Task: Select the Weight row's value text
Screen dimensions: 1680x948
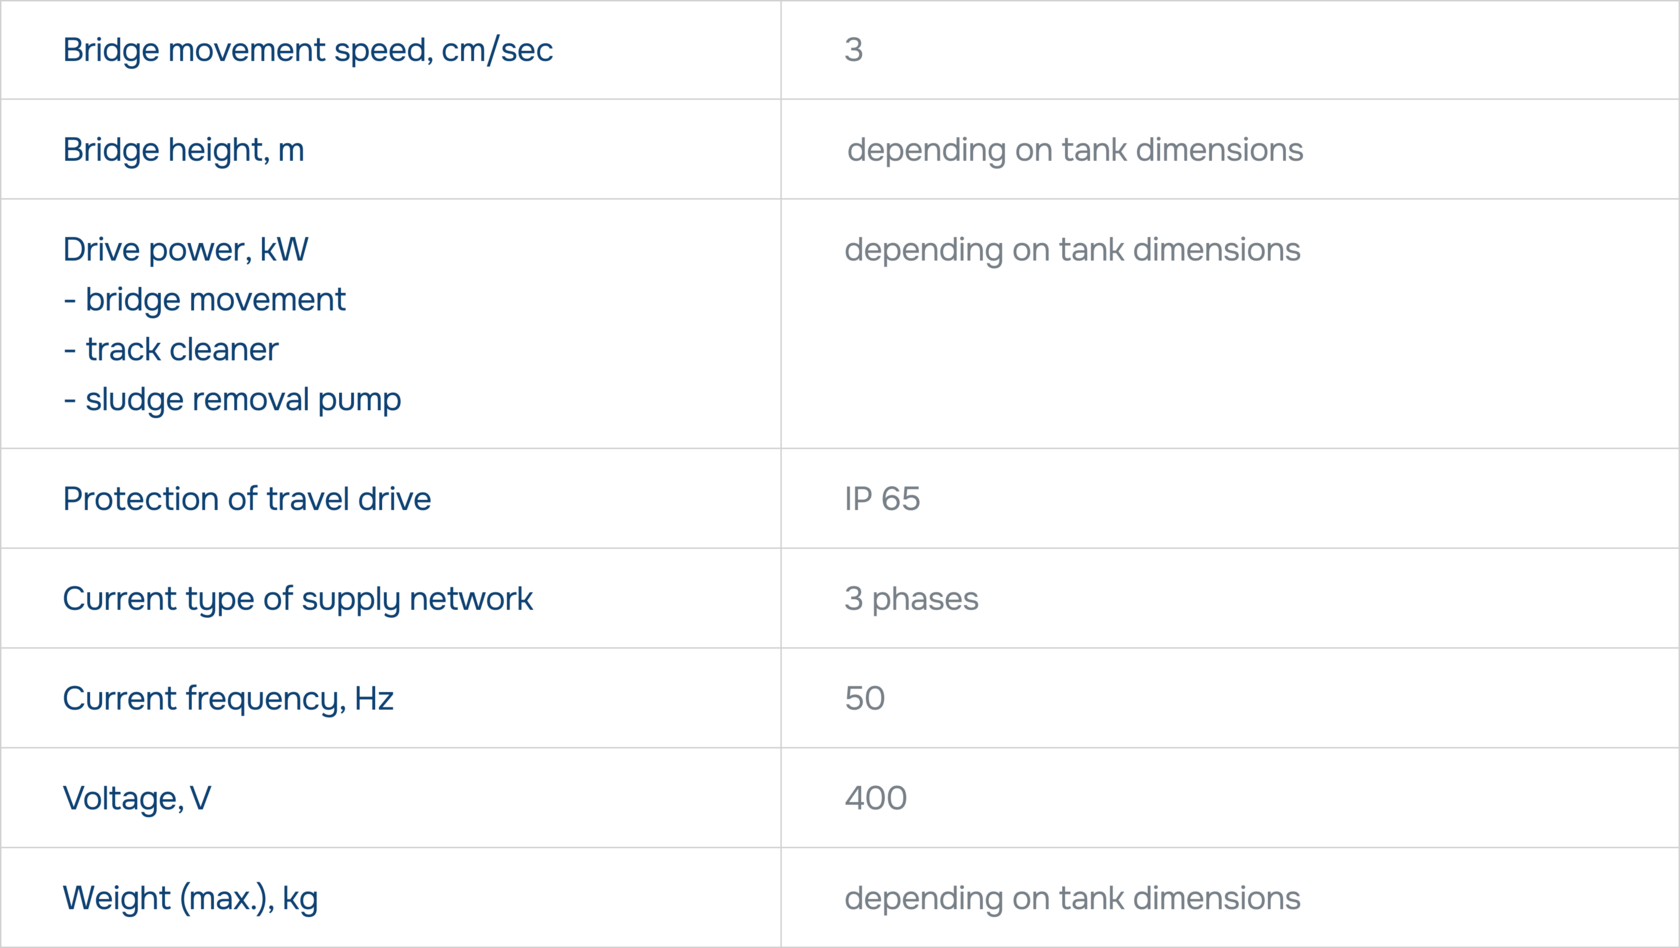Action: click(1072, 899)
